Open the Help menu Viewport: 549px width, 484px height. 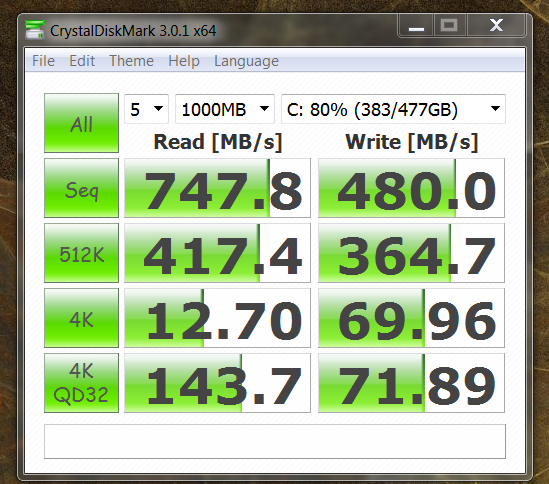tap(184, 61)
